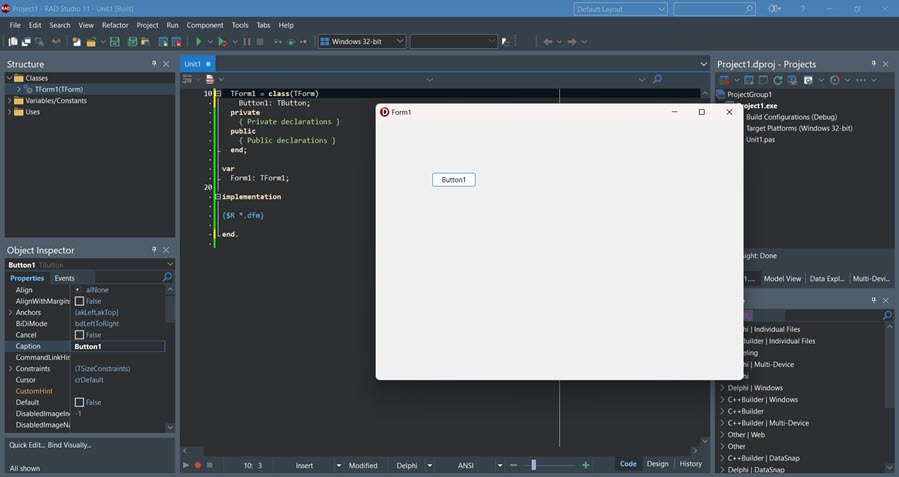Click the Object Inspector search icon
The height and width of the screenshot is (477, 899).
point(167,277)
